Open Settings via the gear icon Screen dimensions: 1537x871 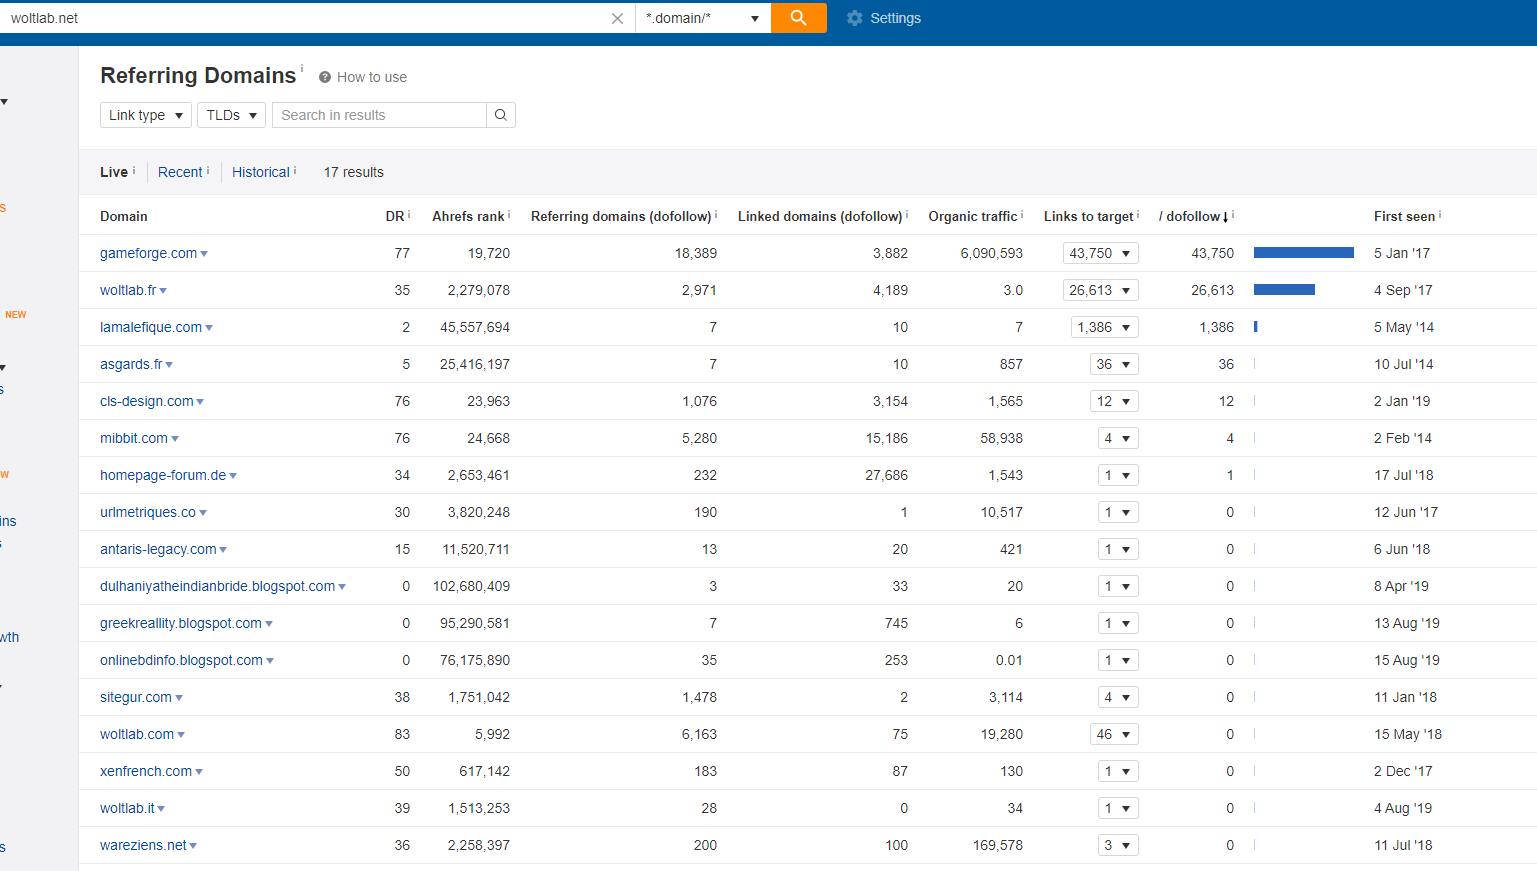855,18
